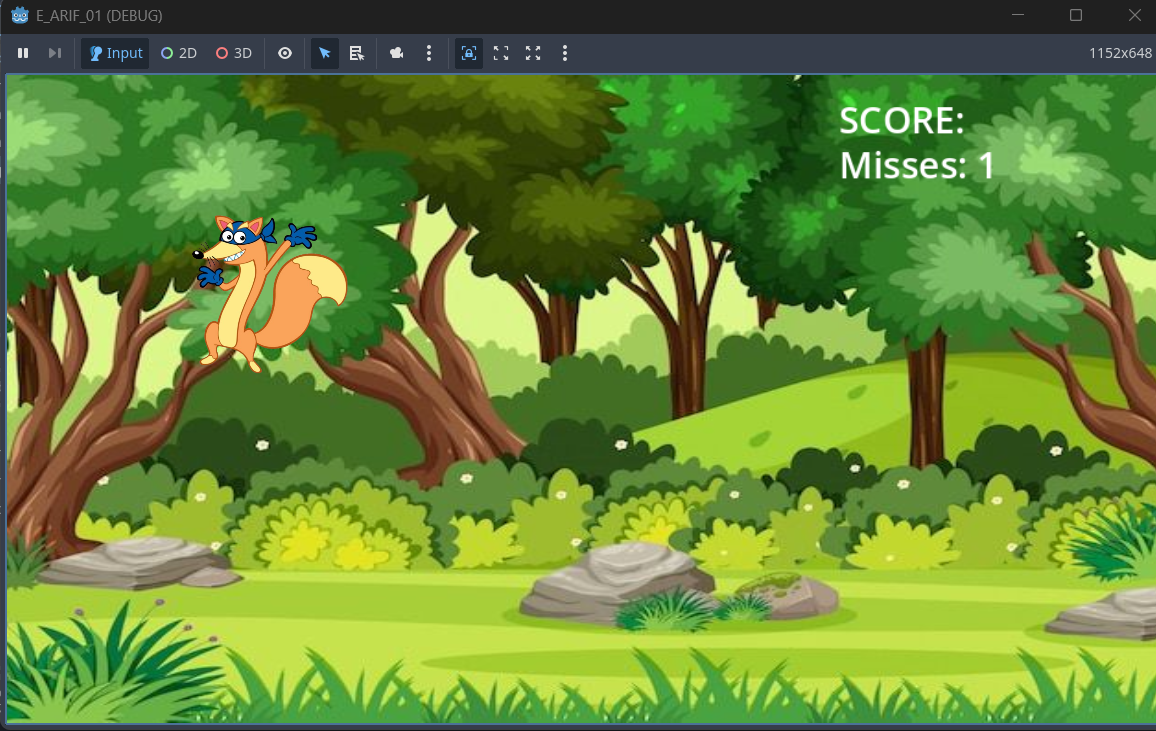Advance to the next frame
Viewport: 1156px width, 731px height.
point(55,53)
